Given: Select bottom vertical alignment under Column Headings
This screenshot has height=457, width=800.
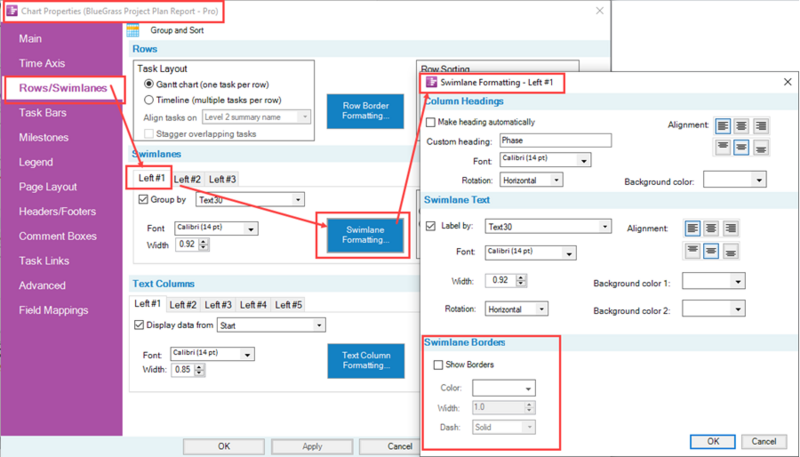Looking at the screenshot, I should [x=761, y=147].
